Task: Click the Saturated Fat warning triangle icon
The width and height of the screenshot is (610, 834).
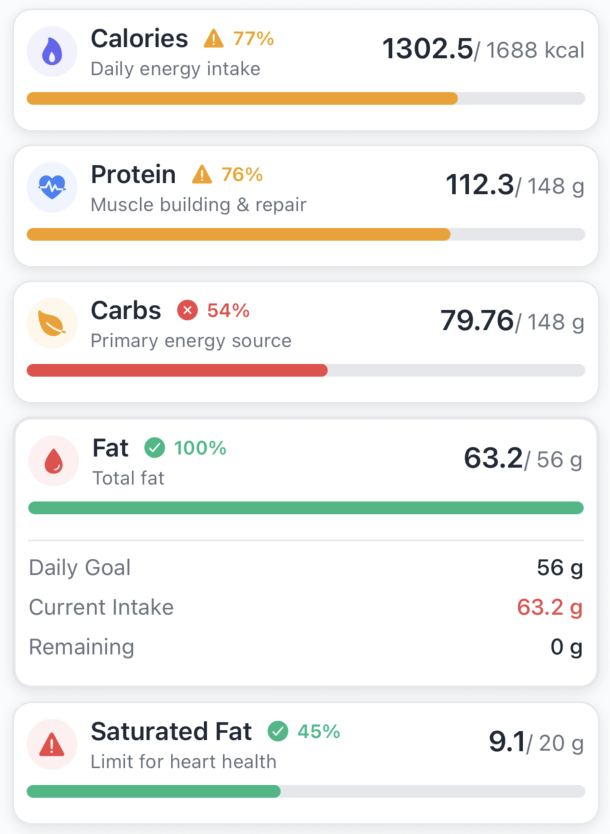Action: pos(52,744)
